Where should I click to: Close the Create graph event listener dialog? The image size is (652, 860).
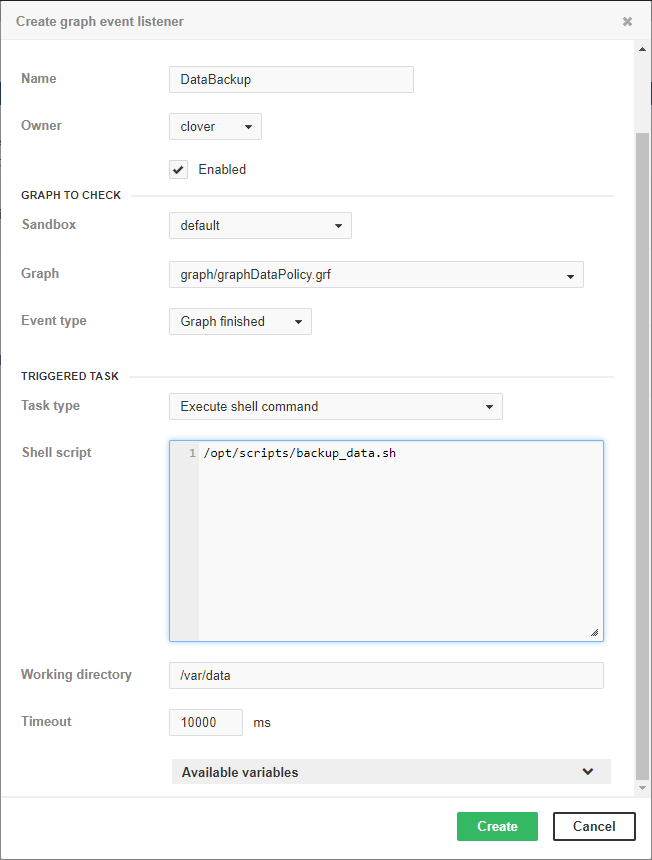click(627, 21)
